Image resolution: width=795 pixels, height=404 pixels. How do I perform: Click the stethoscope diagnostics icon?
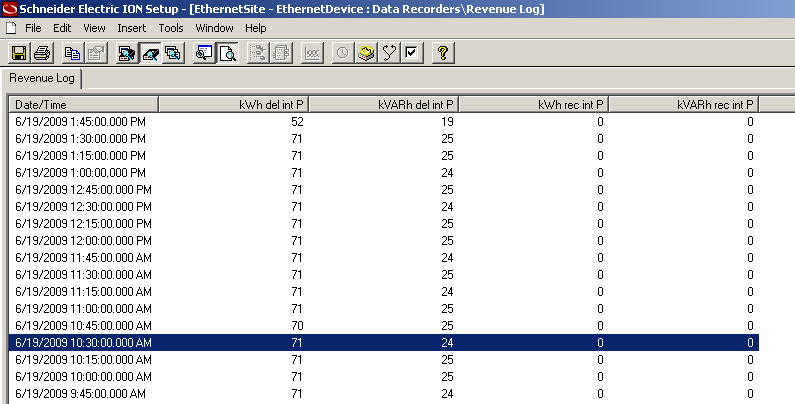pos(389,53)
